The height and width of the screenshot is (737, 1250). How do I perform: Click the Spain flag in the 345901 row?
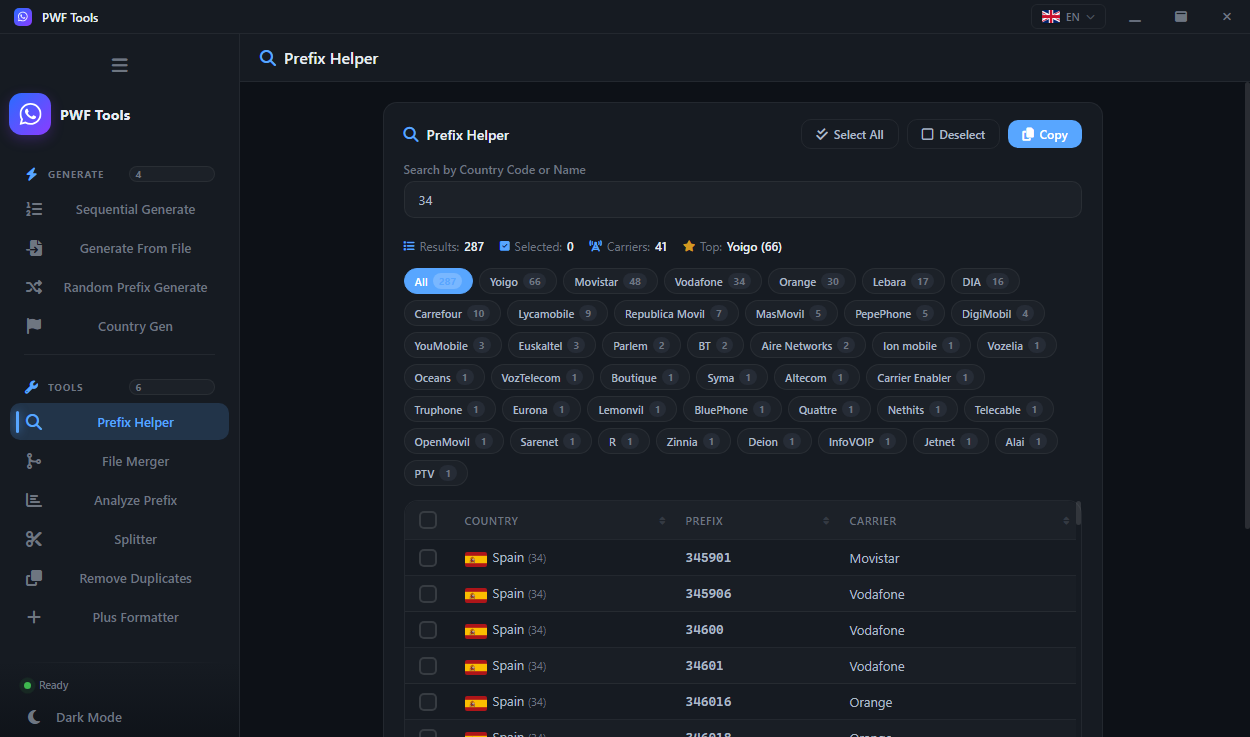(476, 559)
